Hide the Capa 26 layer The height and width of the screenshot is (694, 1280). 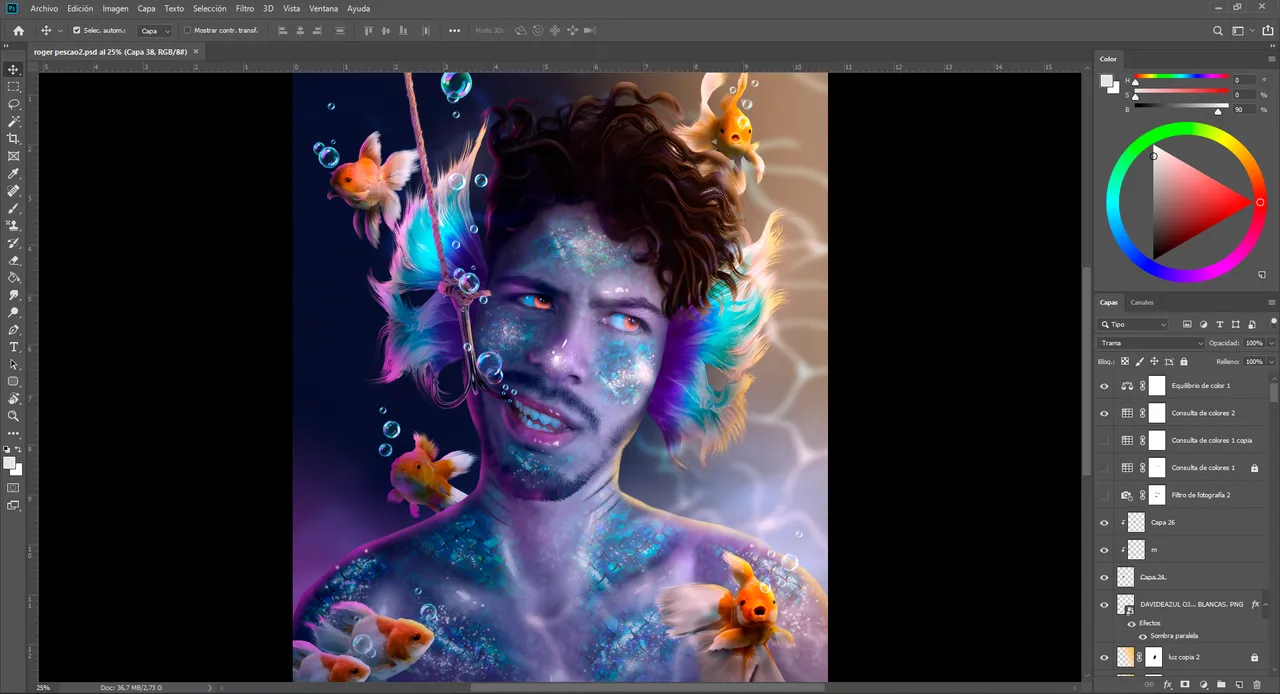pyautogui.click(x=1104, y=522)
